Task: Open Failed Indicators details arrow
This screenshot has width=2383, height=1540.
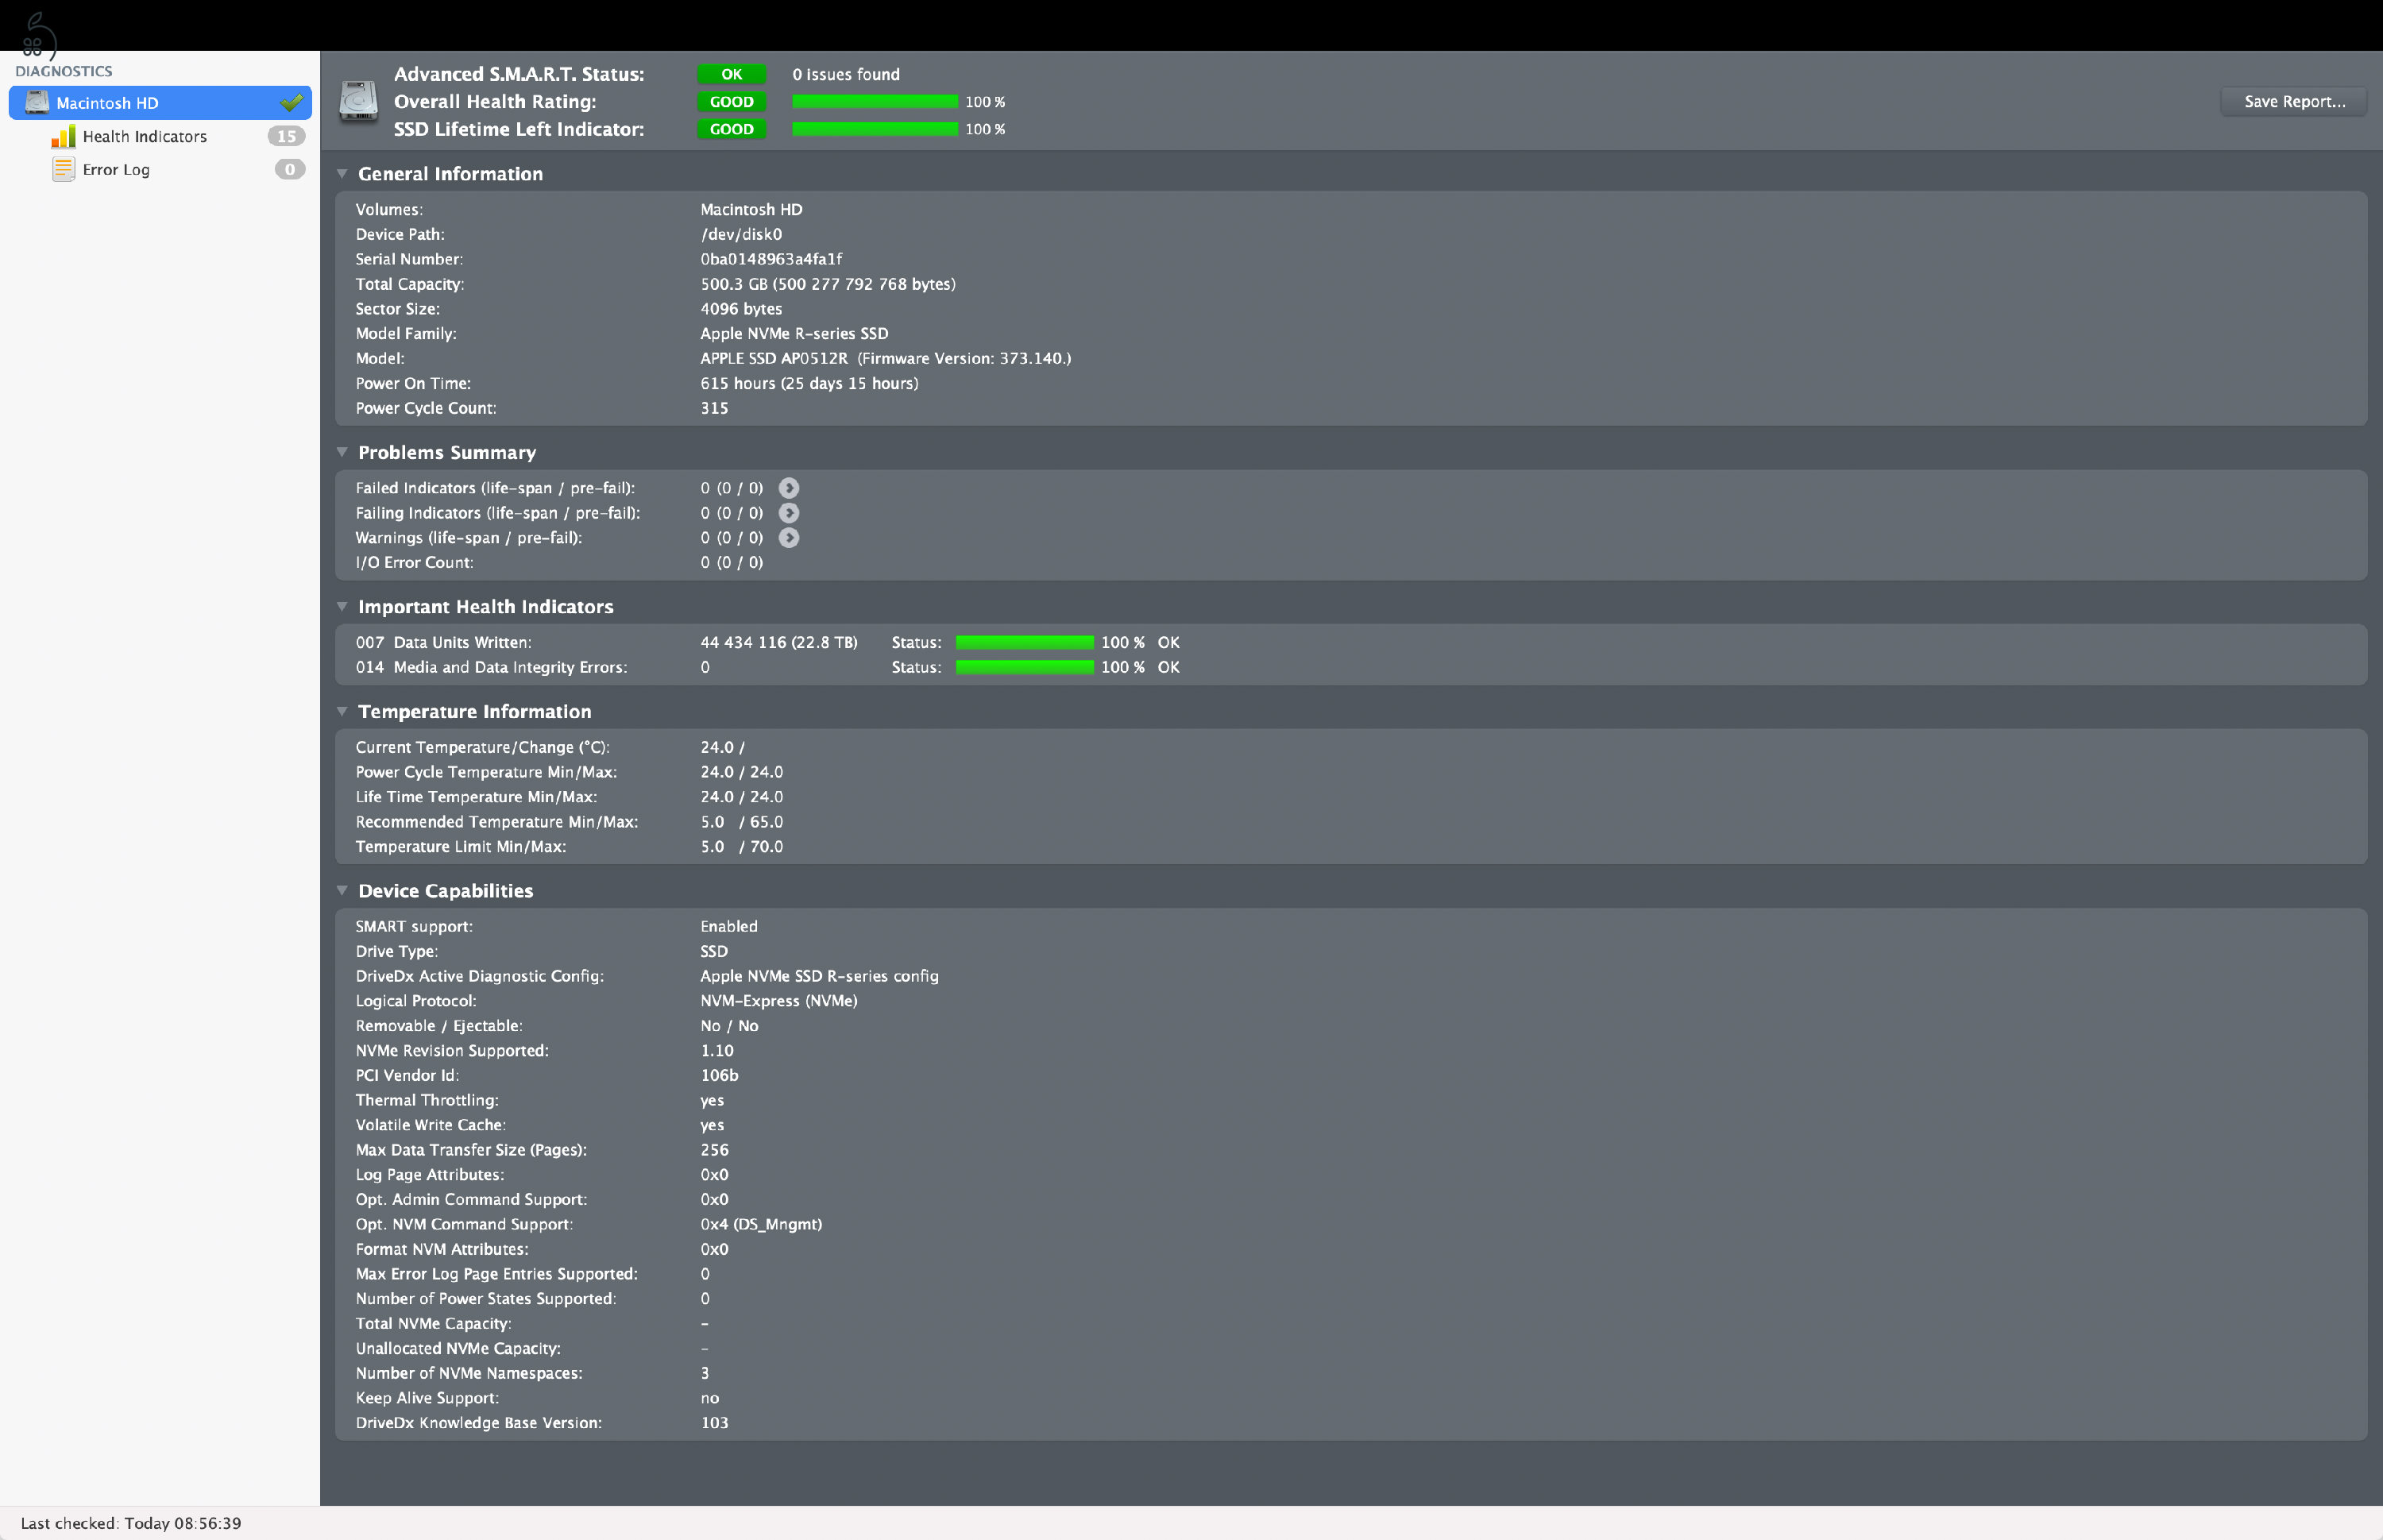Action: click(x=789, y=488)
